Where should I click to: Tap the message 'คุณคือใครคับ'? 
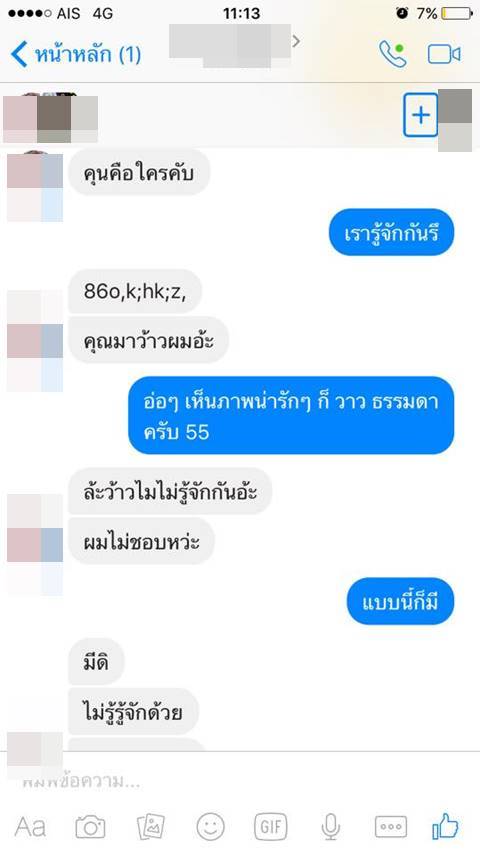(x=139, y=173)
